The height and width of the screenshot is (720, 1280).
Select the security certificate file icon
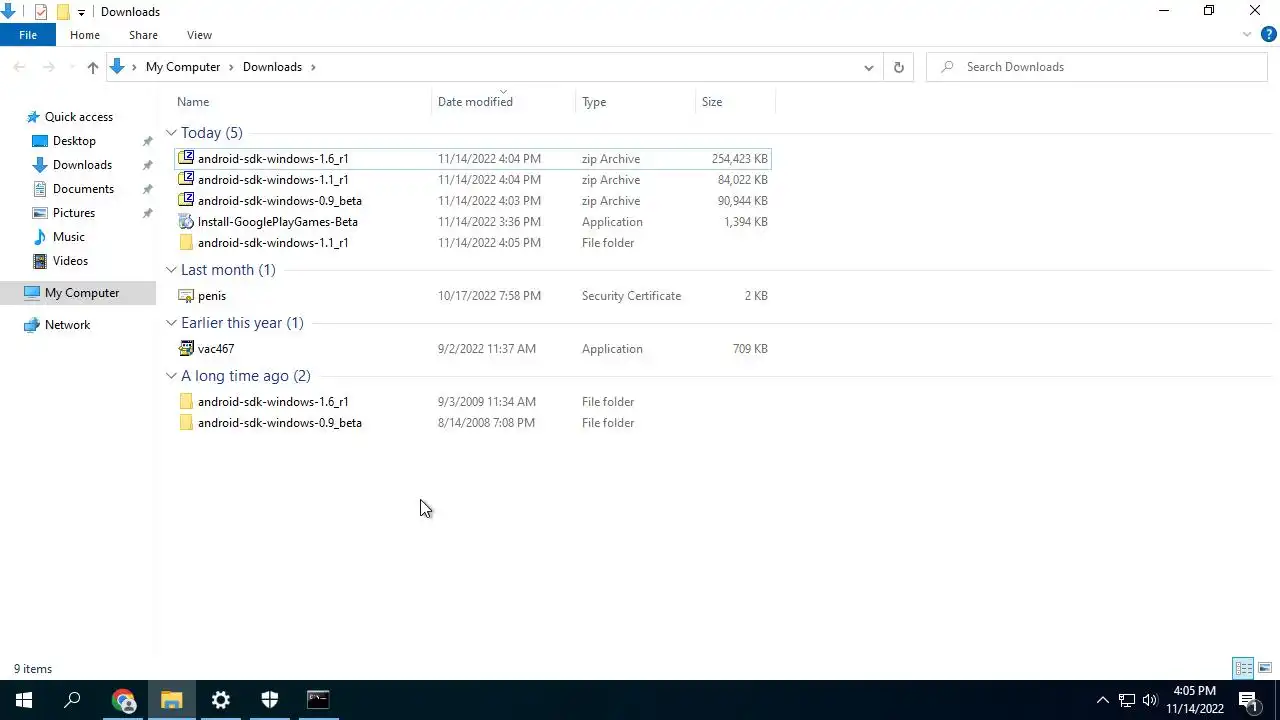point(185,295)
